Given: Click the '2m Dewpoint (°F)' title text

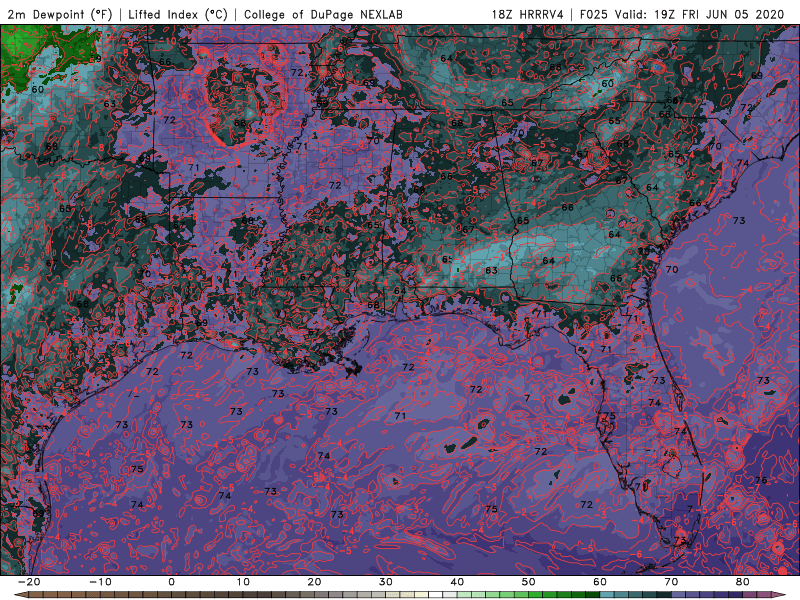Looking at the screenshot, I should click(60, 14).
